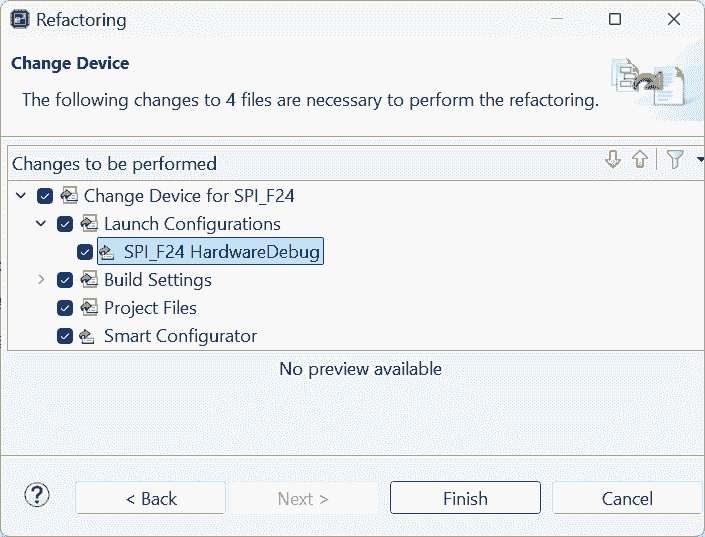This screenshot has height=537, width=705.
Task: Click the filter changes funnel icon
Action: click(x=675, y=160)
